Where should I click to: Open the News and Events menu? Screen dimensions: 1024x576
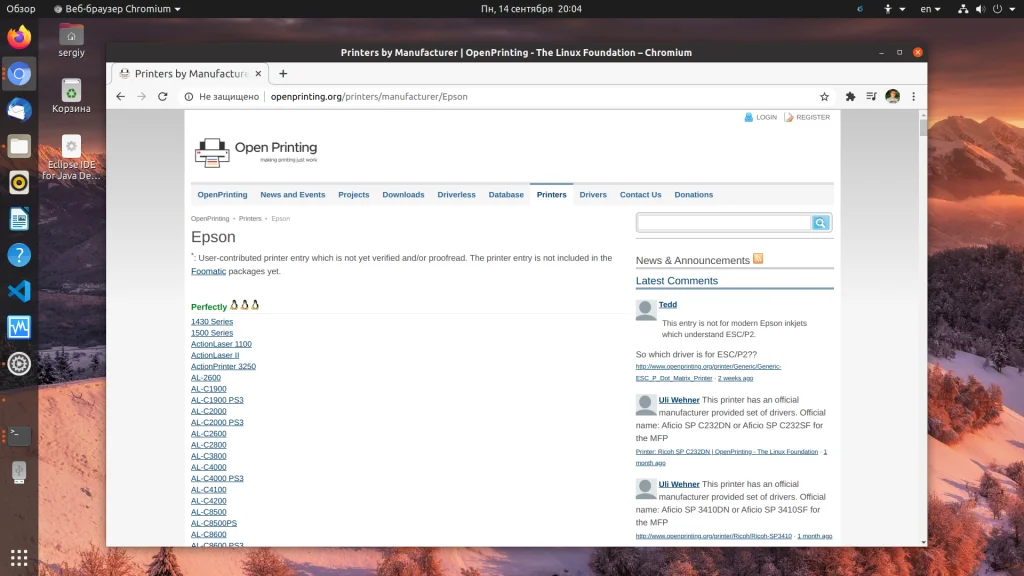click(x=293, y=195)
